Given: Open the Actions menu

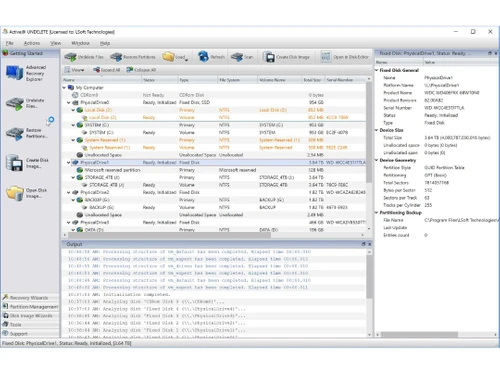Looking at the screenshot, I should pos(32,43).
